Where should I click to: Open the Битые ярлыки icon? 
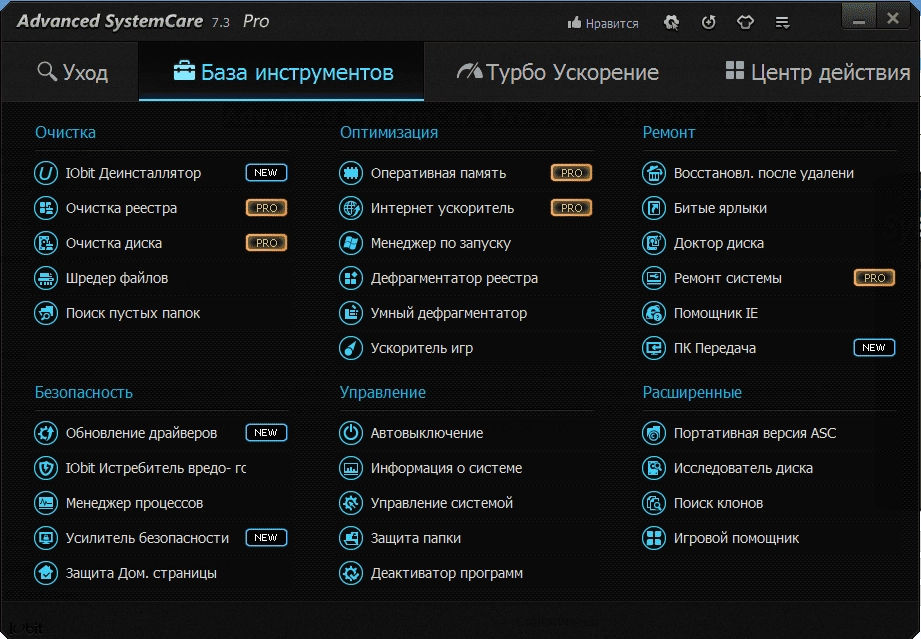click(x=654, y=208)
